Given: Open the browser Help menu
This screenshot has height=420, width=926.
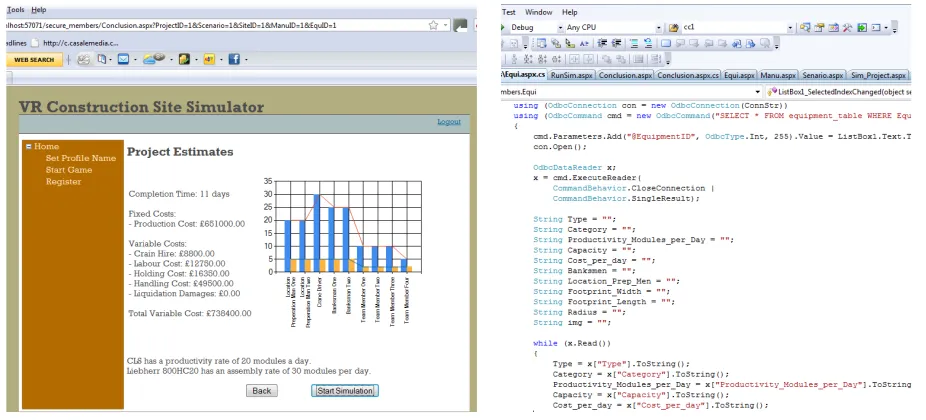Looking at the screenshot, I should (x=38, y=10).
